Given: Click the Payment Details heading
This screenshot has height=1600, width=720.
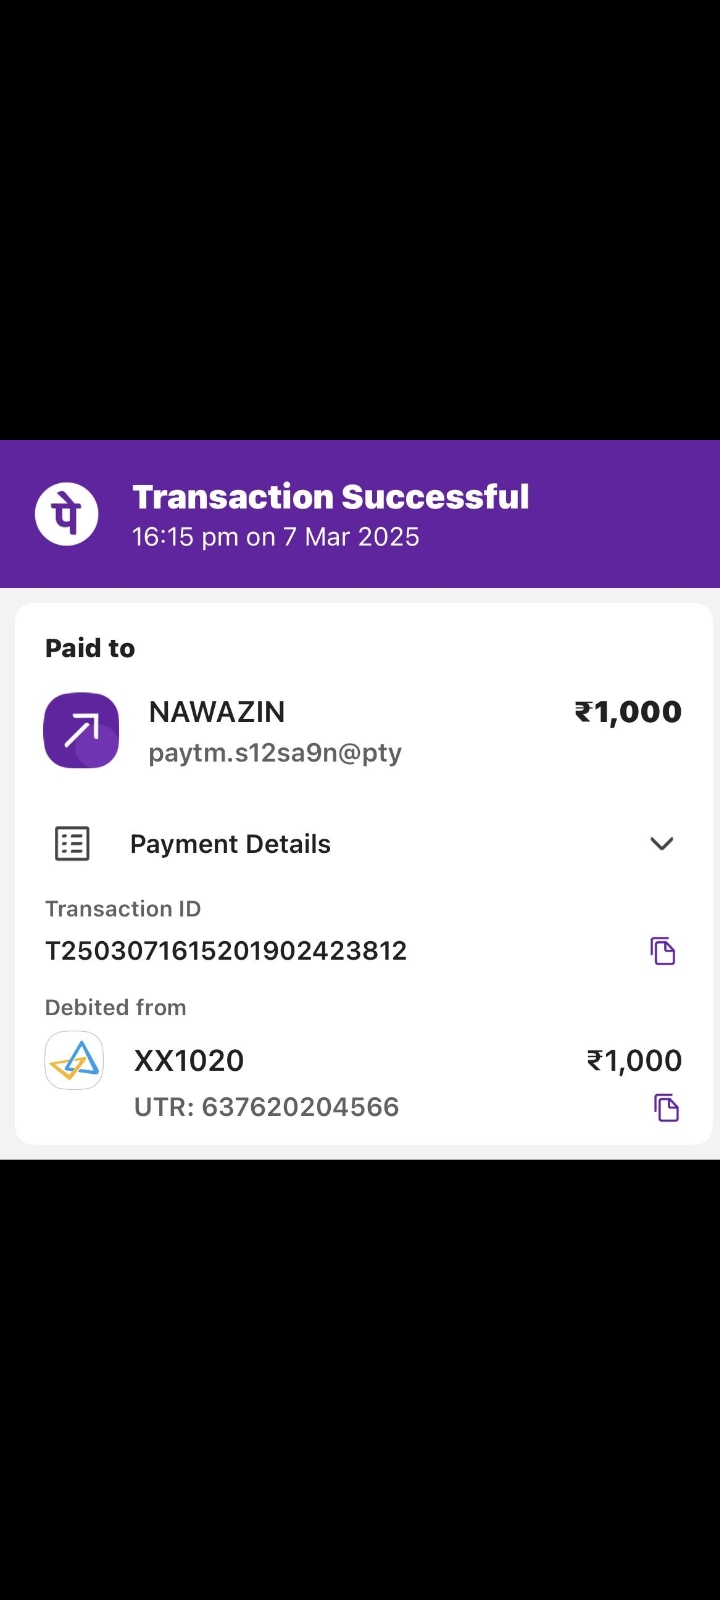Looking at the screenshot, I should click(x=230, y=844).
